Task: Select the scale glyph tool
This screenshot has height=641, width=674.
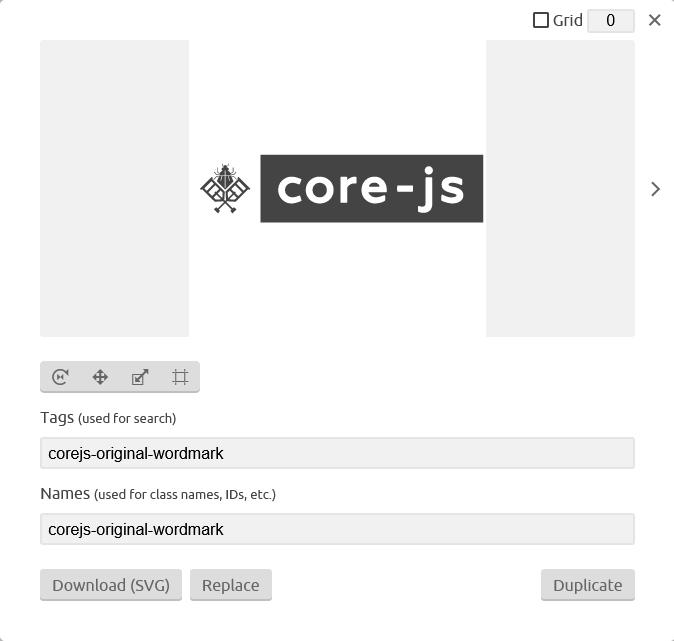Action: 140,377
